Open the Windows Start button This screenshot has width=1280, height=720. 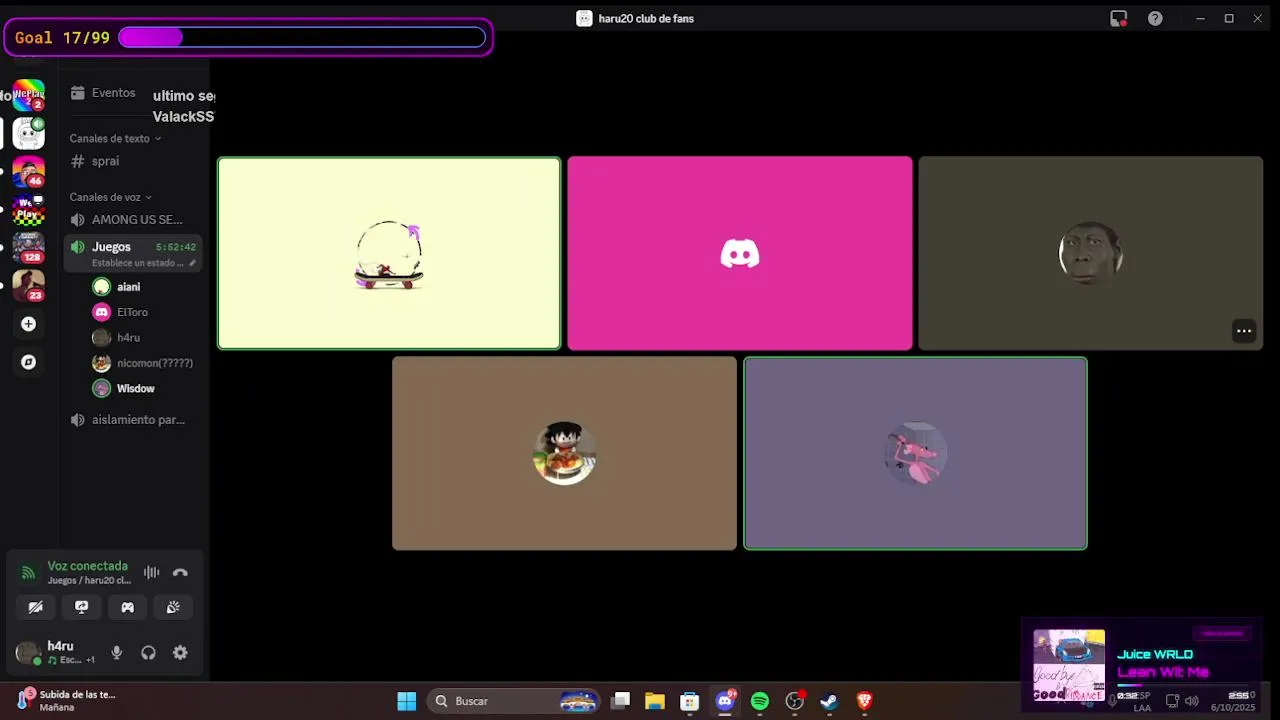pyautogui.click(x=407, y=701)
